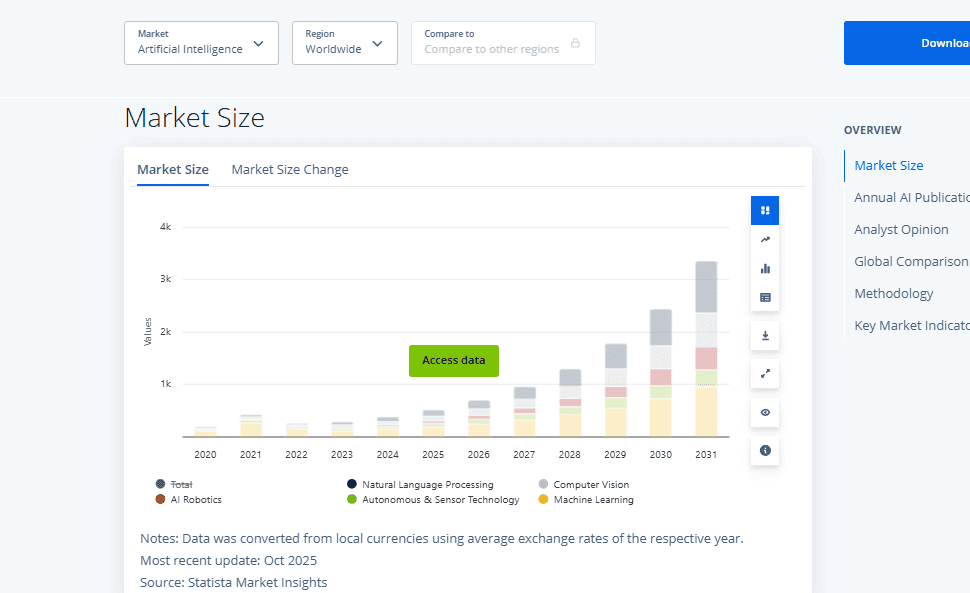Toggle Machine Learning legend series
Viewport: 970px width, 593px height.
(593, 499)
